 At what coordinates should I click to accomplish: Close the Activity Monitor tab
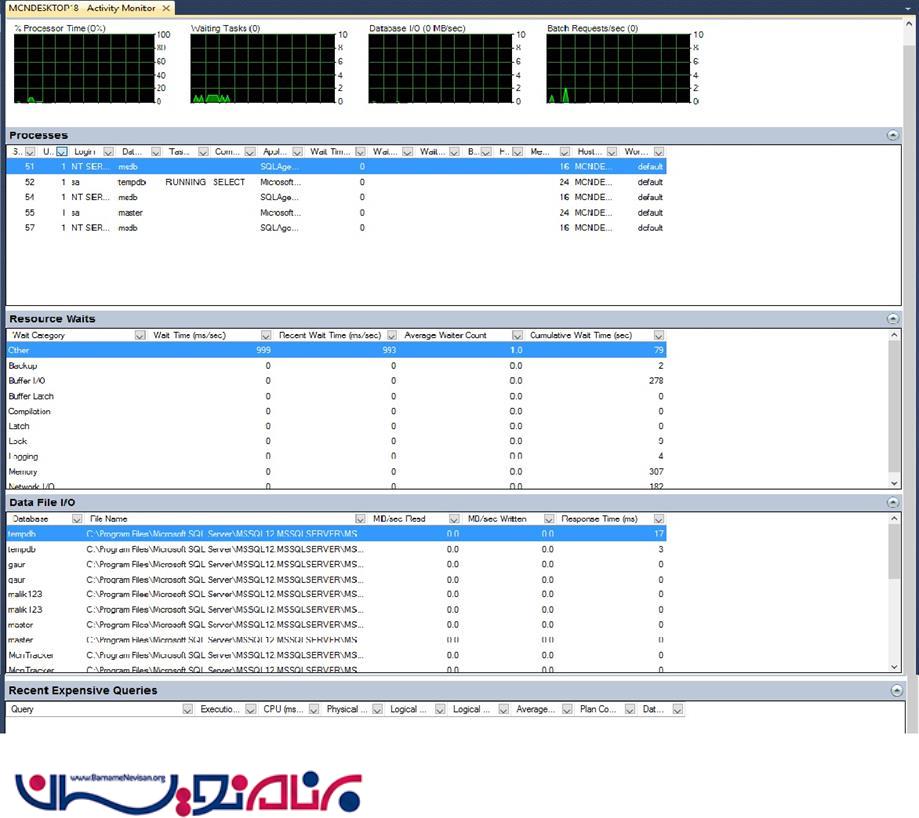coord(166,8)
